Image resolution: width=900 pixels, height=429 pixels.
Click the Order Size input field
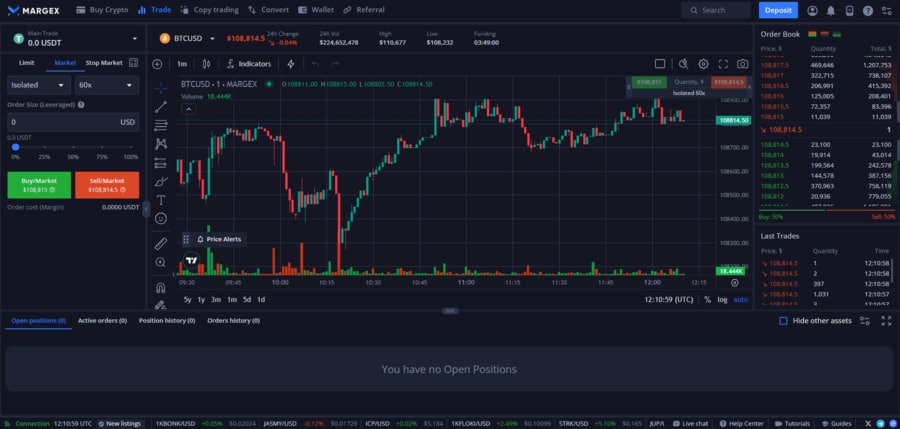73,122
